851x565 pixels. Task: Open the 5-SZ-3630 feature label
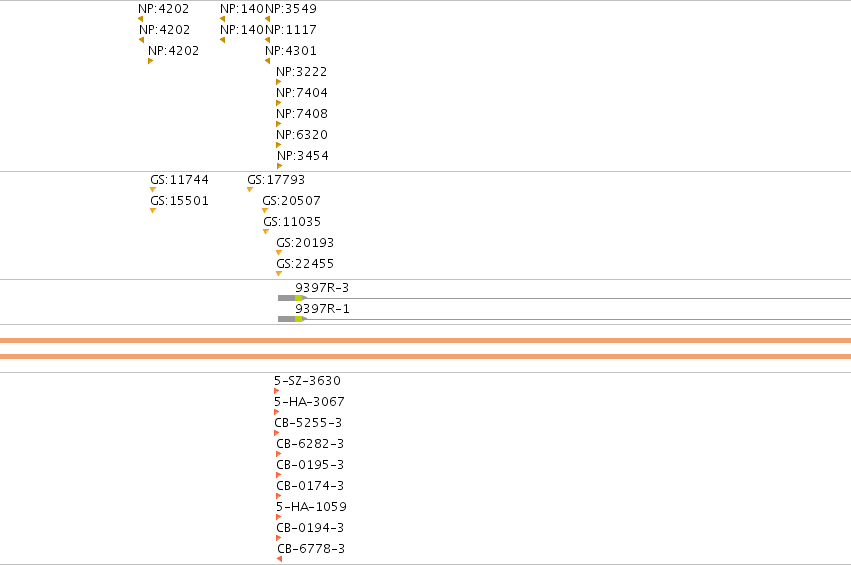(307, 380)
